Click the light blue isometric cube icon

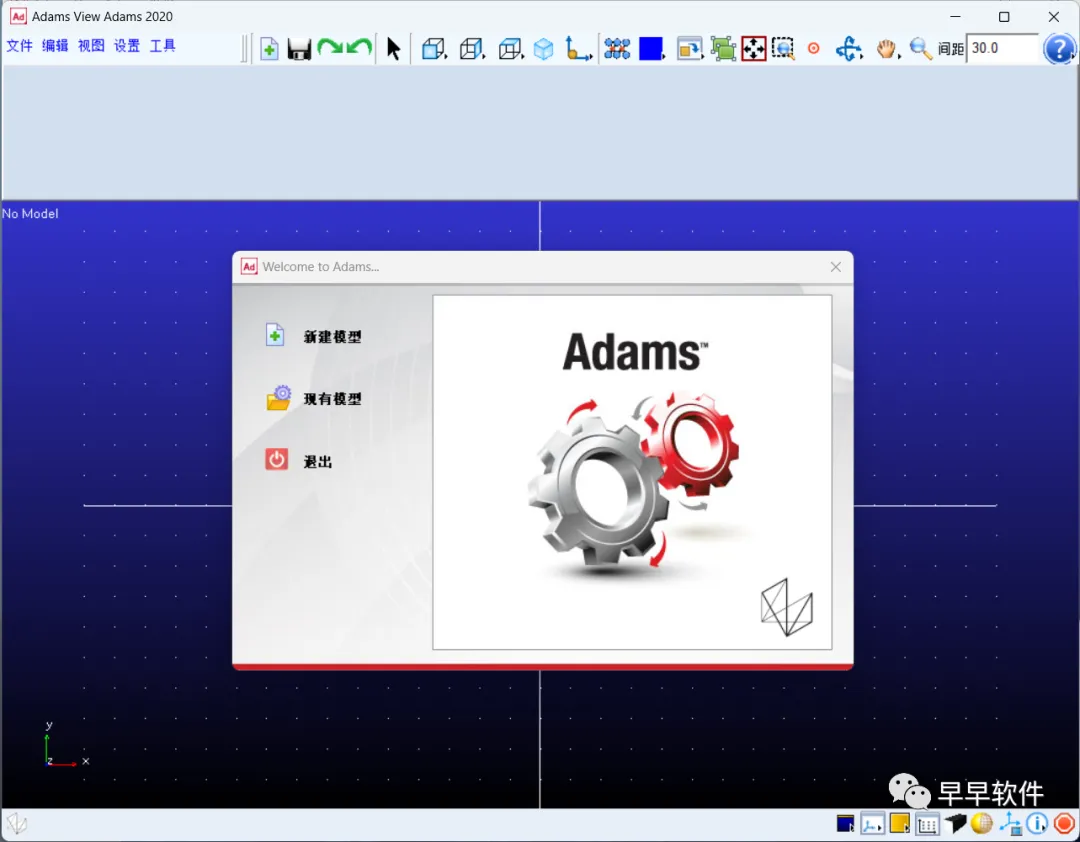coord(543,49)
